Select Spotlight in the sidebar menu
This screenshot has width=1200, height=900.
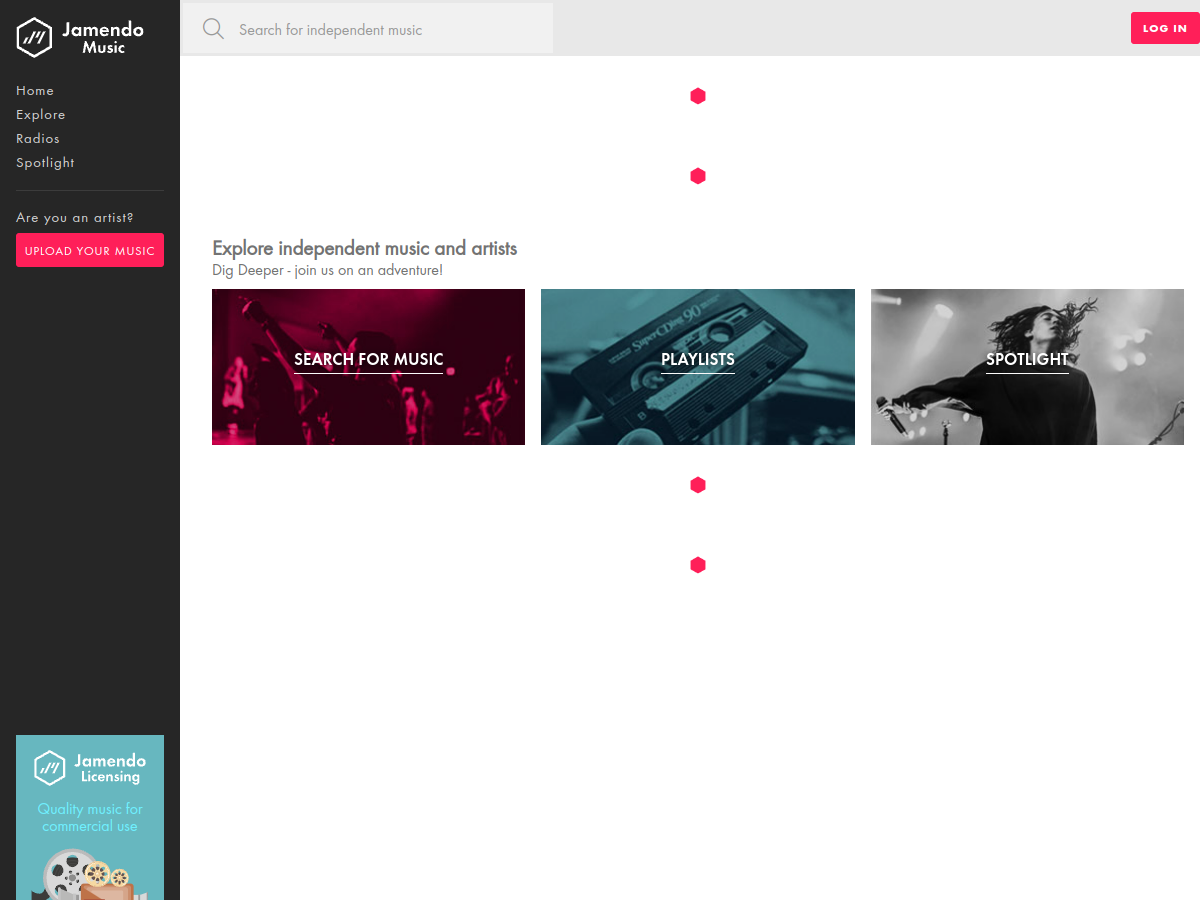coord(45,163)
